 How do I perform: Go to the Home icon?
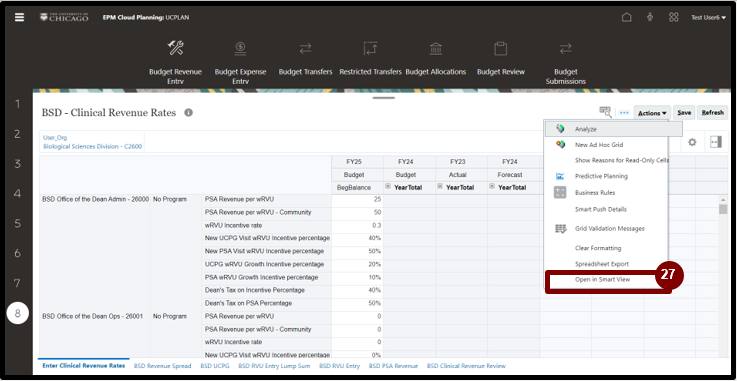point(627,17)
